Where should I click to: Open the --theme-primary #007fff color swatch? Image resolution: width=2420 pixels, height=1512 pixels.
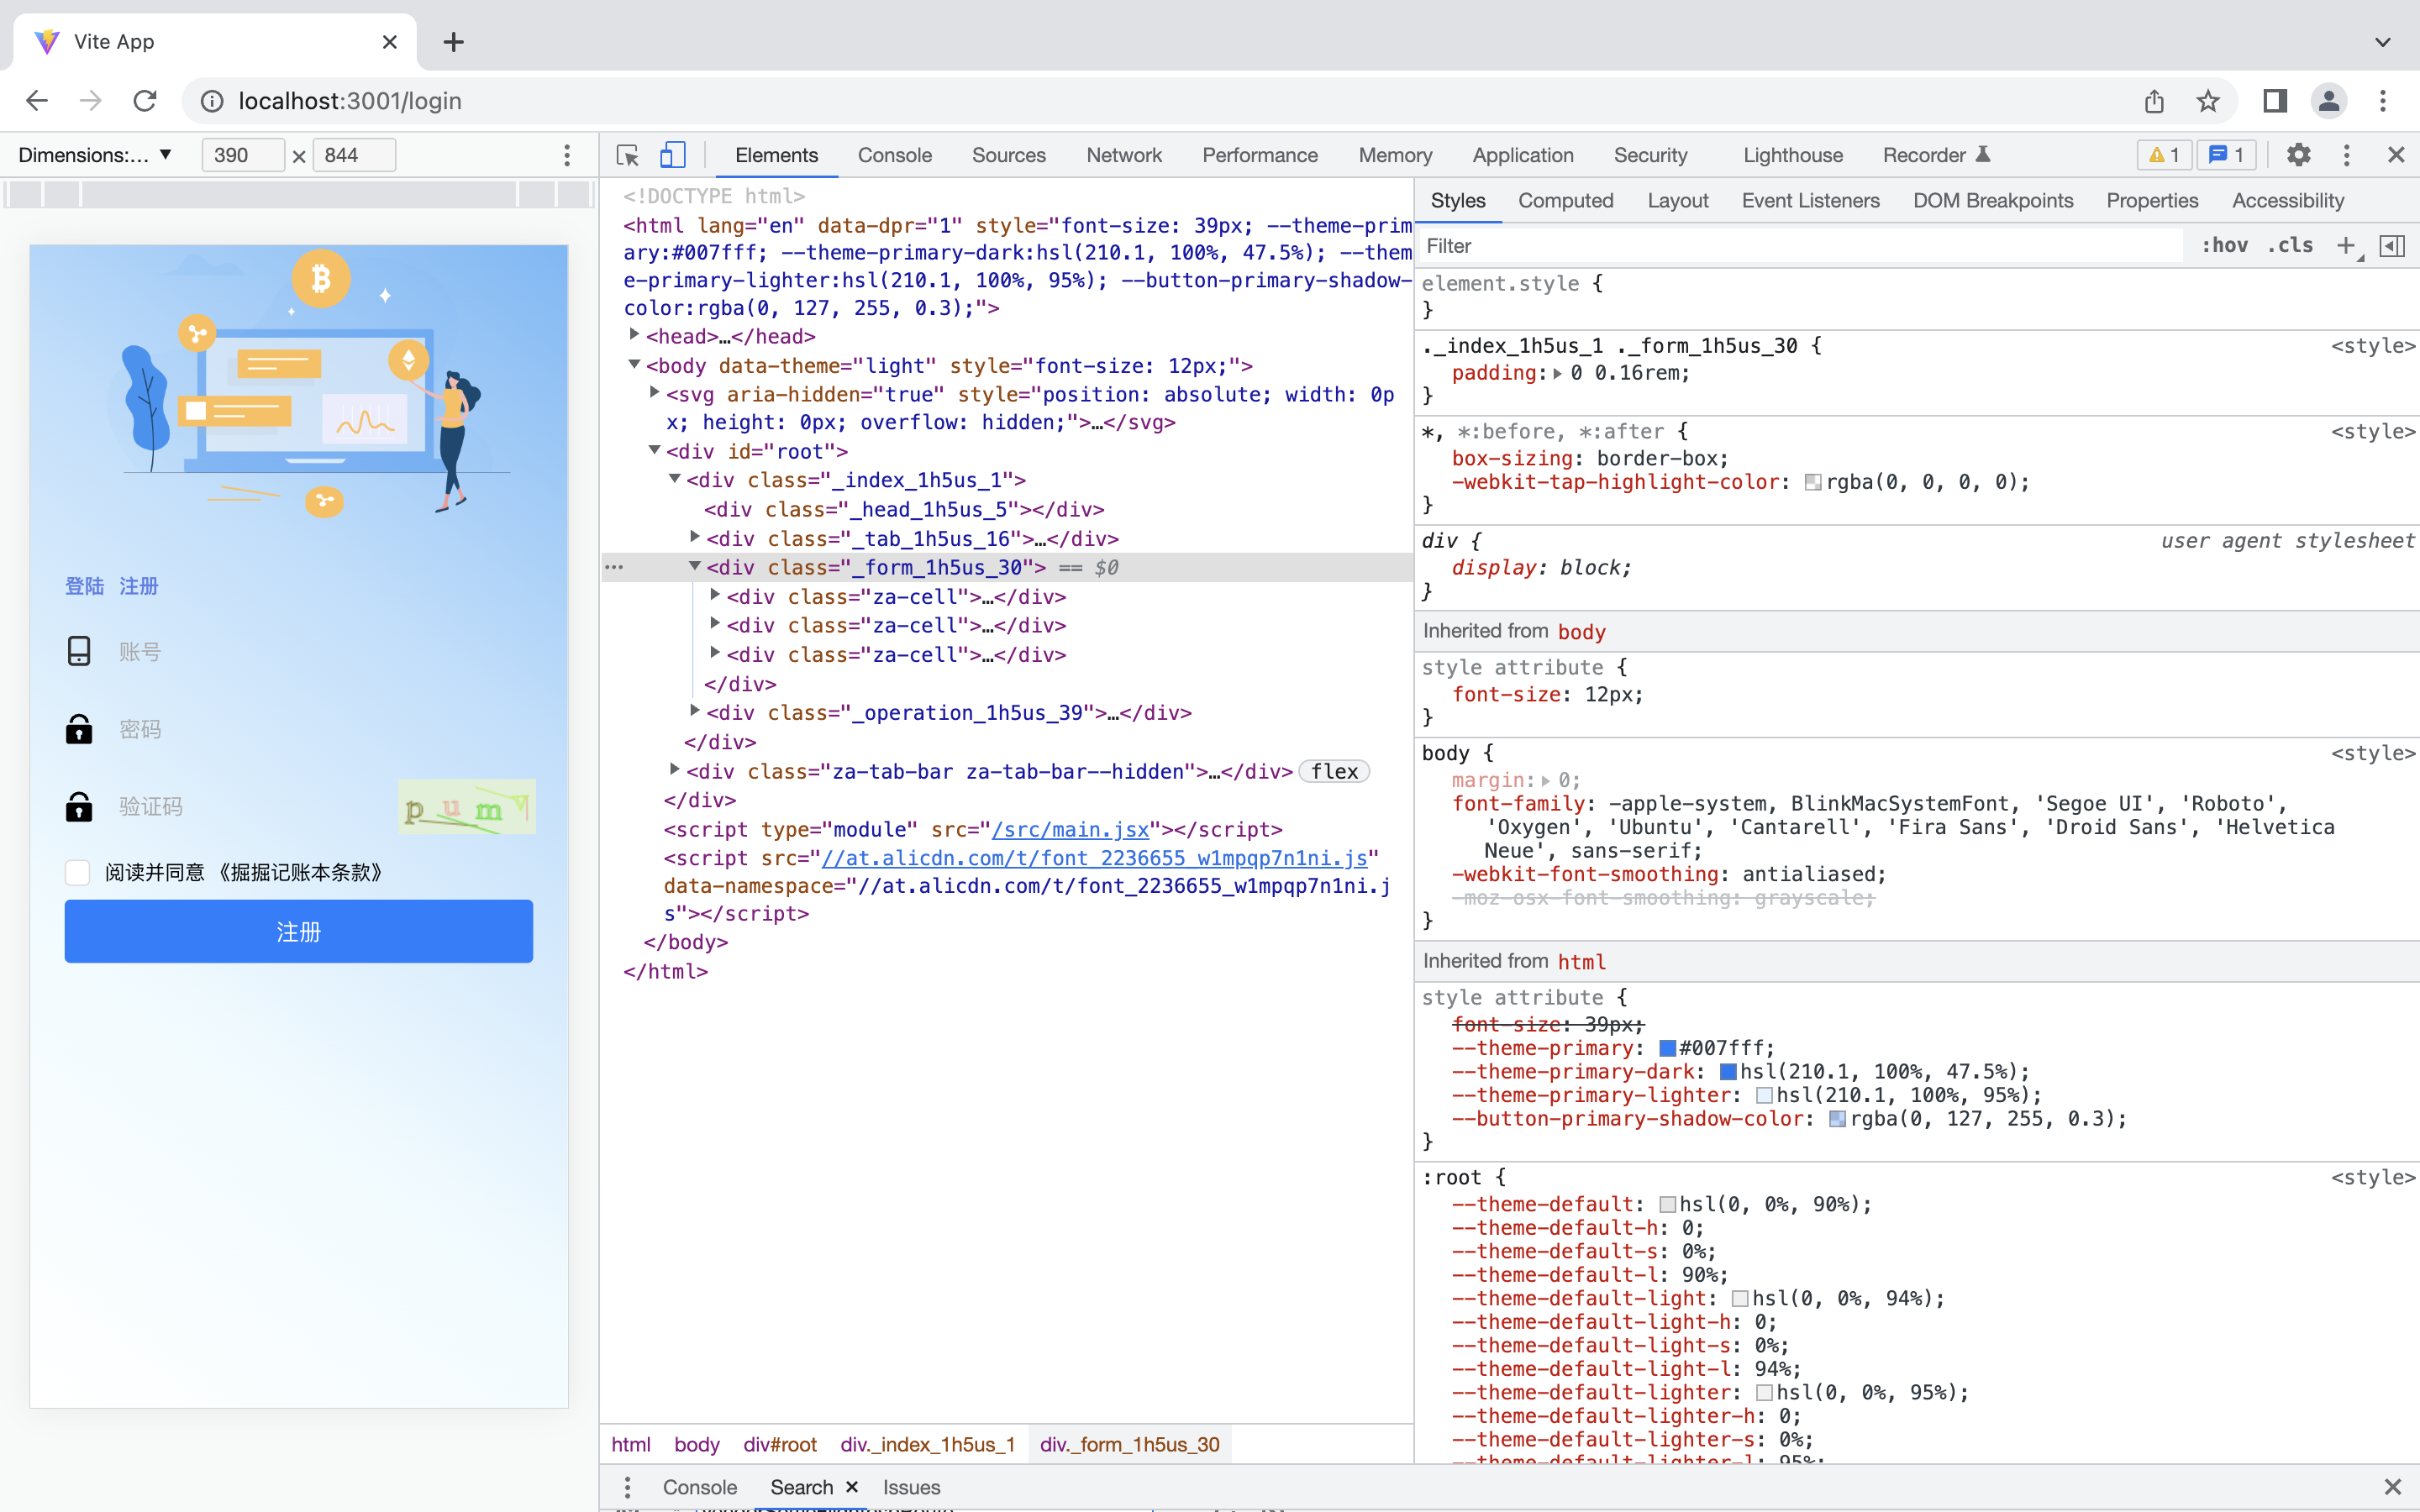(1667, 1048)
